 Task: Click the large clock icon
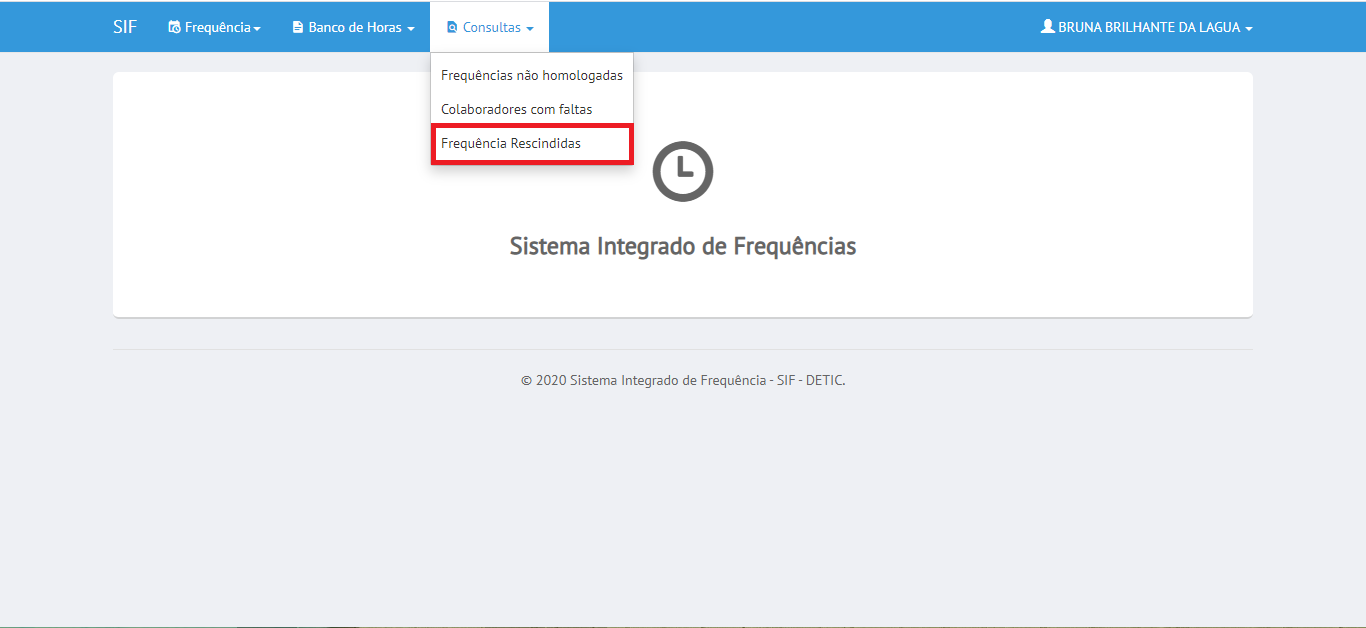(x=683, y=171)
